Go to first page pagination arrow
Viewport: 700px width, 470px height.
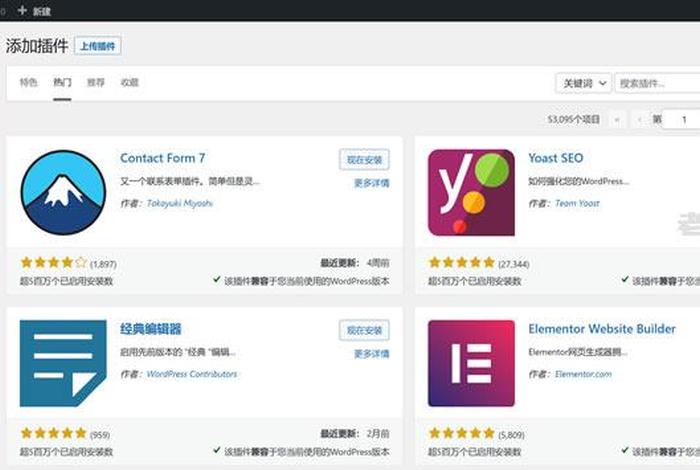[617, 120]
